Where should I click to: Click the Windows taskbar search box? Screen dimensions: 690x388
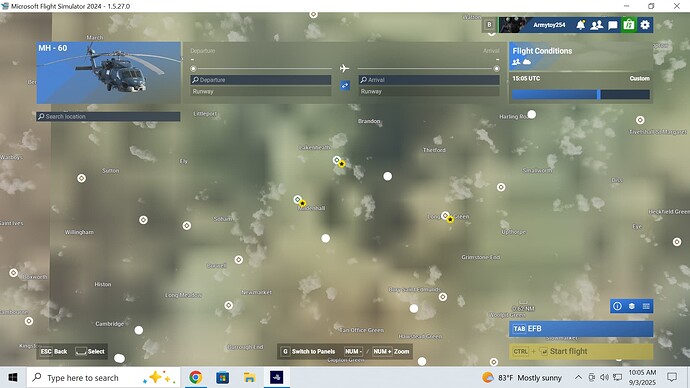pos(103,377)
